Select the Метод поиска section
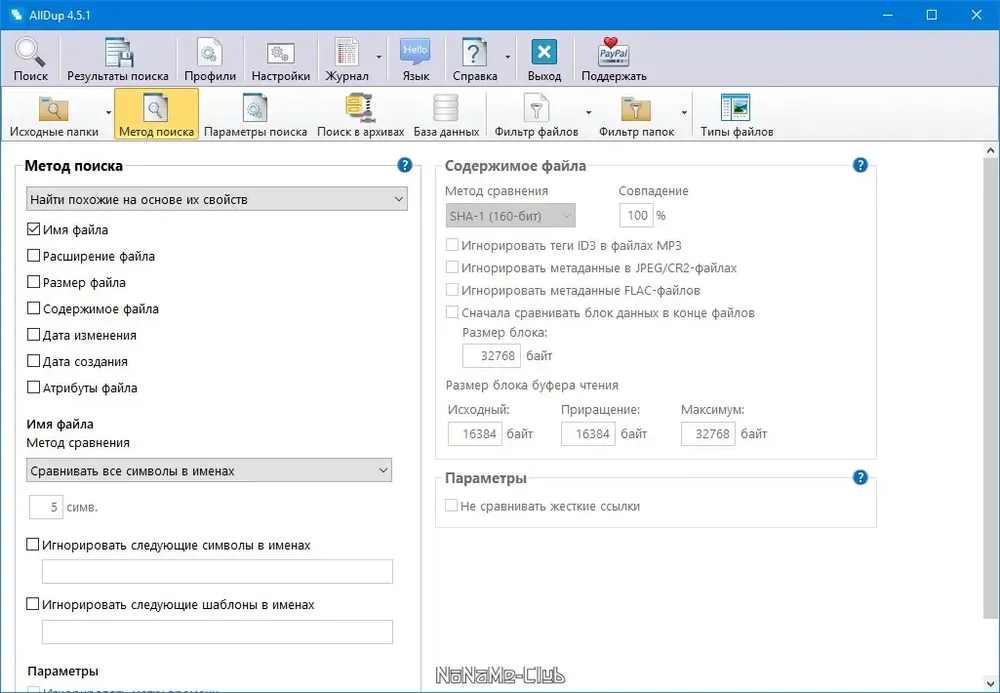 pyautogui.click(x=156, y=114)
